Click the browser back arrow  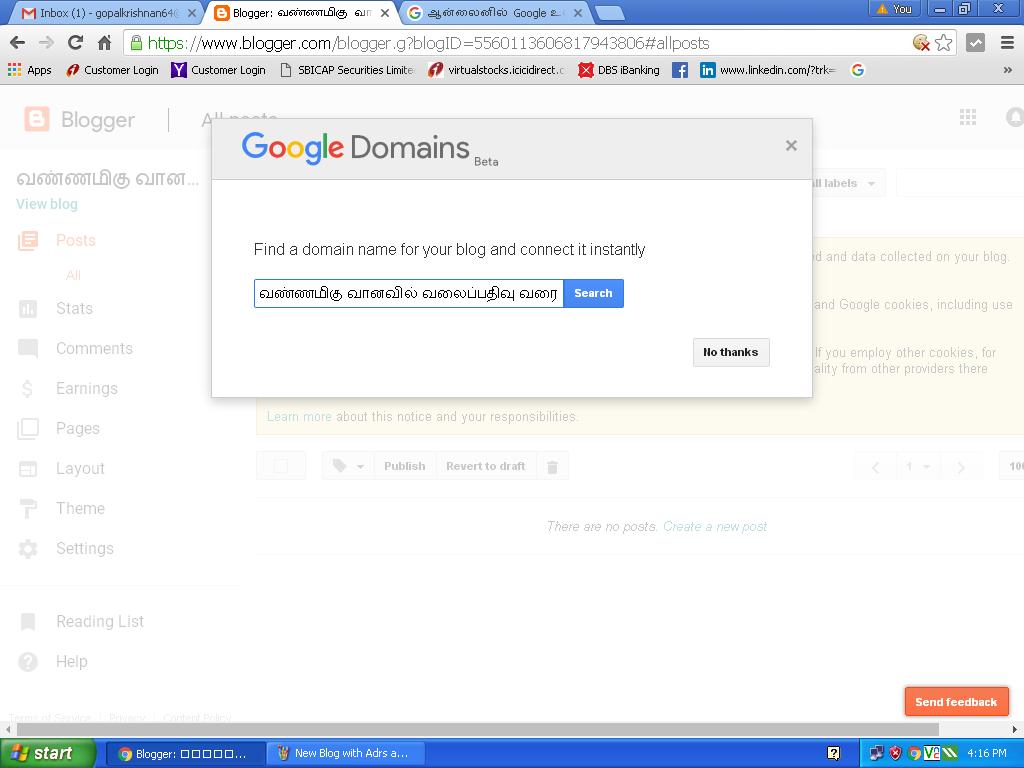[x=18, y=43]
